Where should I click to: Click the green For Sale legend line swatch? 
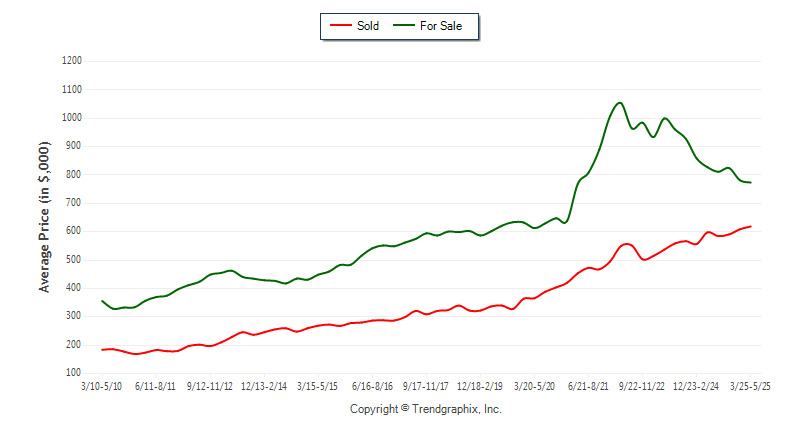404,25
